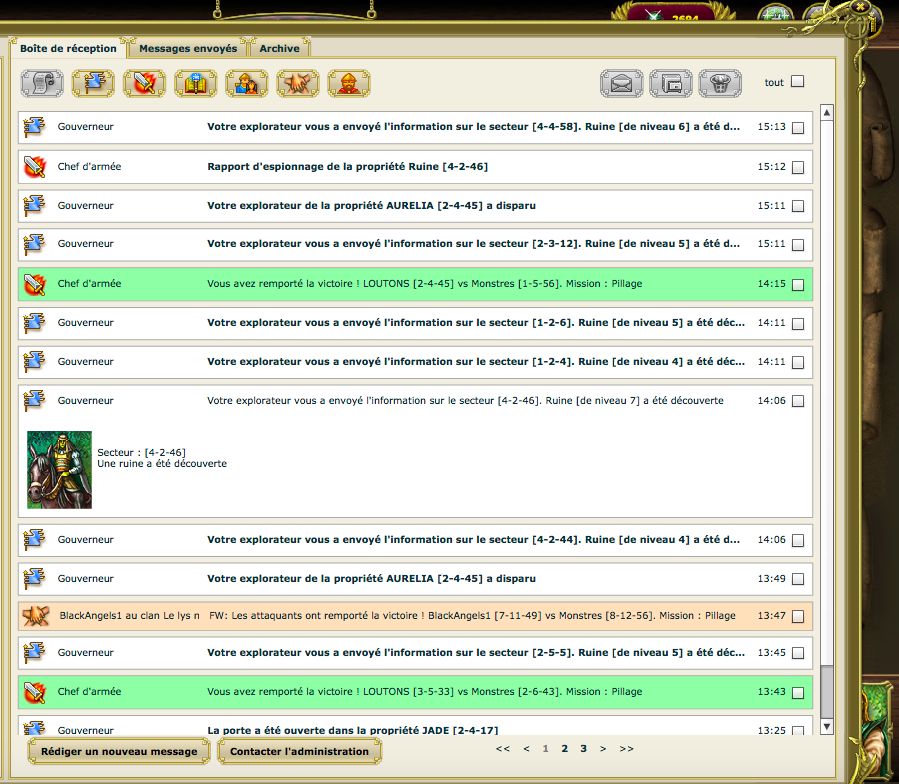
Task: Expand the 14:15 victory report LOUTONS [2-4-45]
Action: click(424, 284)
